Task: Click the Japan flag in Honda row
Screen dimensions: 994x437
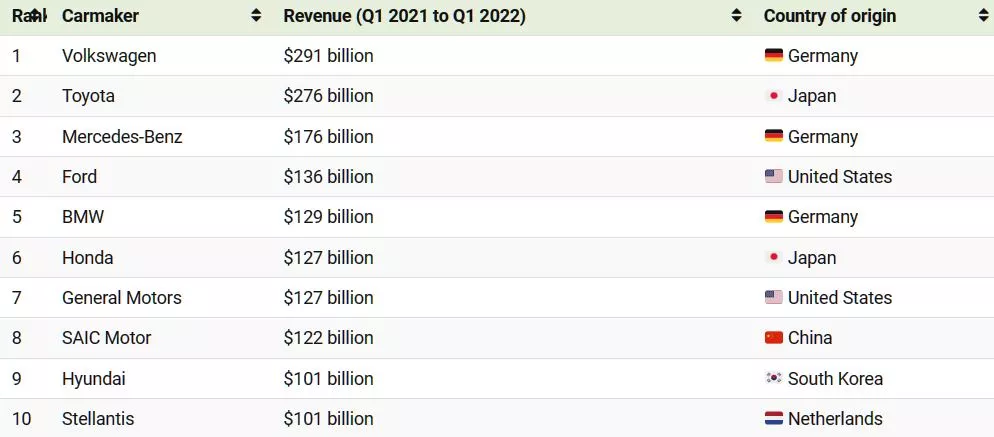Action: pos(773,258)
